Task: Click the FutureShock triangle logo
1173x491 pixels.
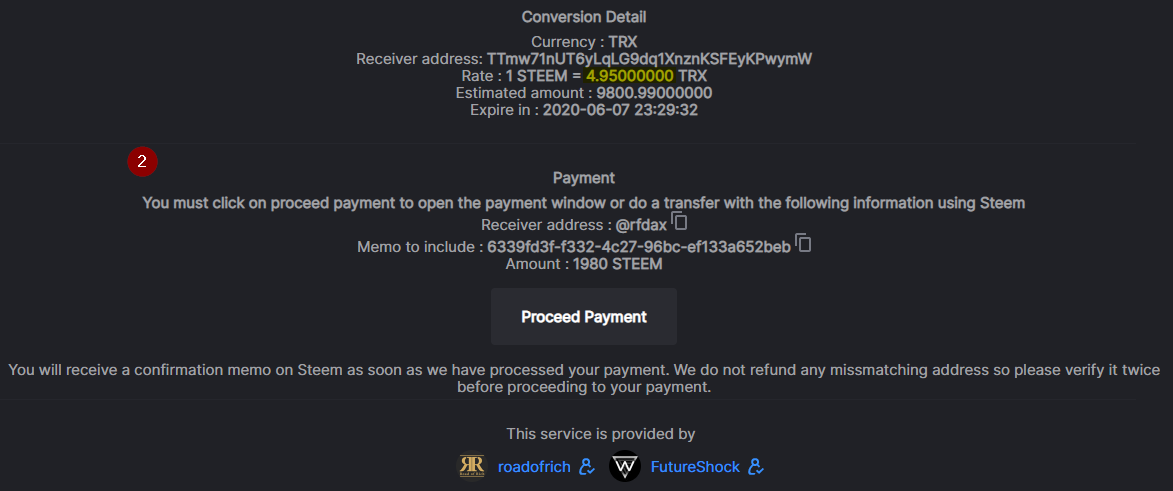Action: point(625,466)
